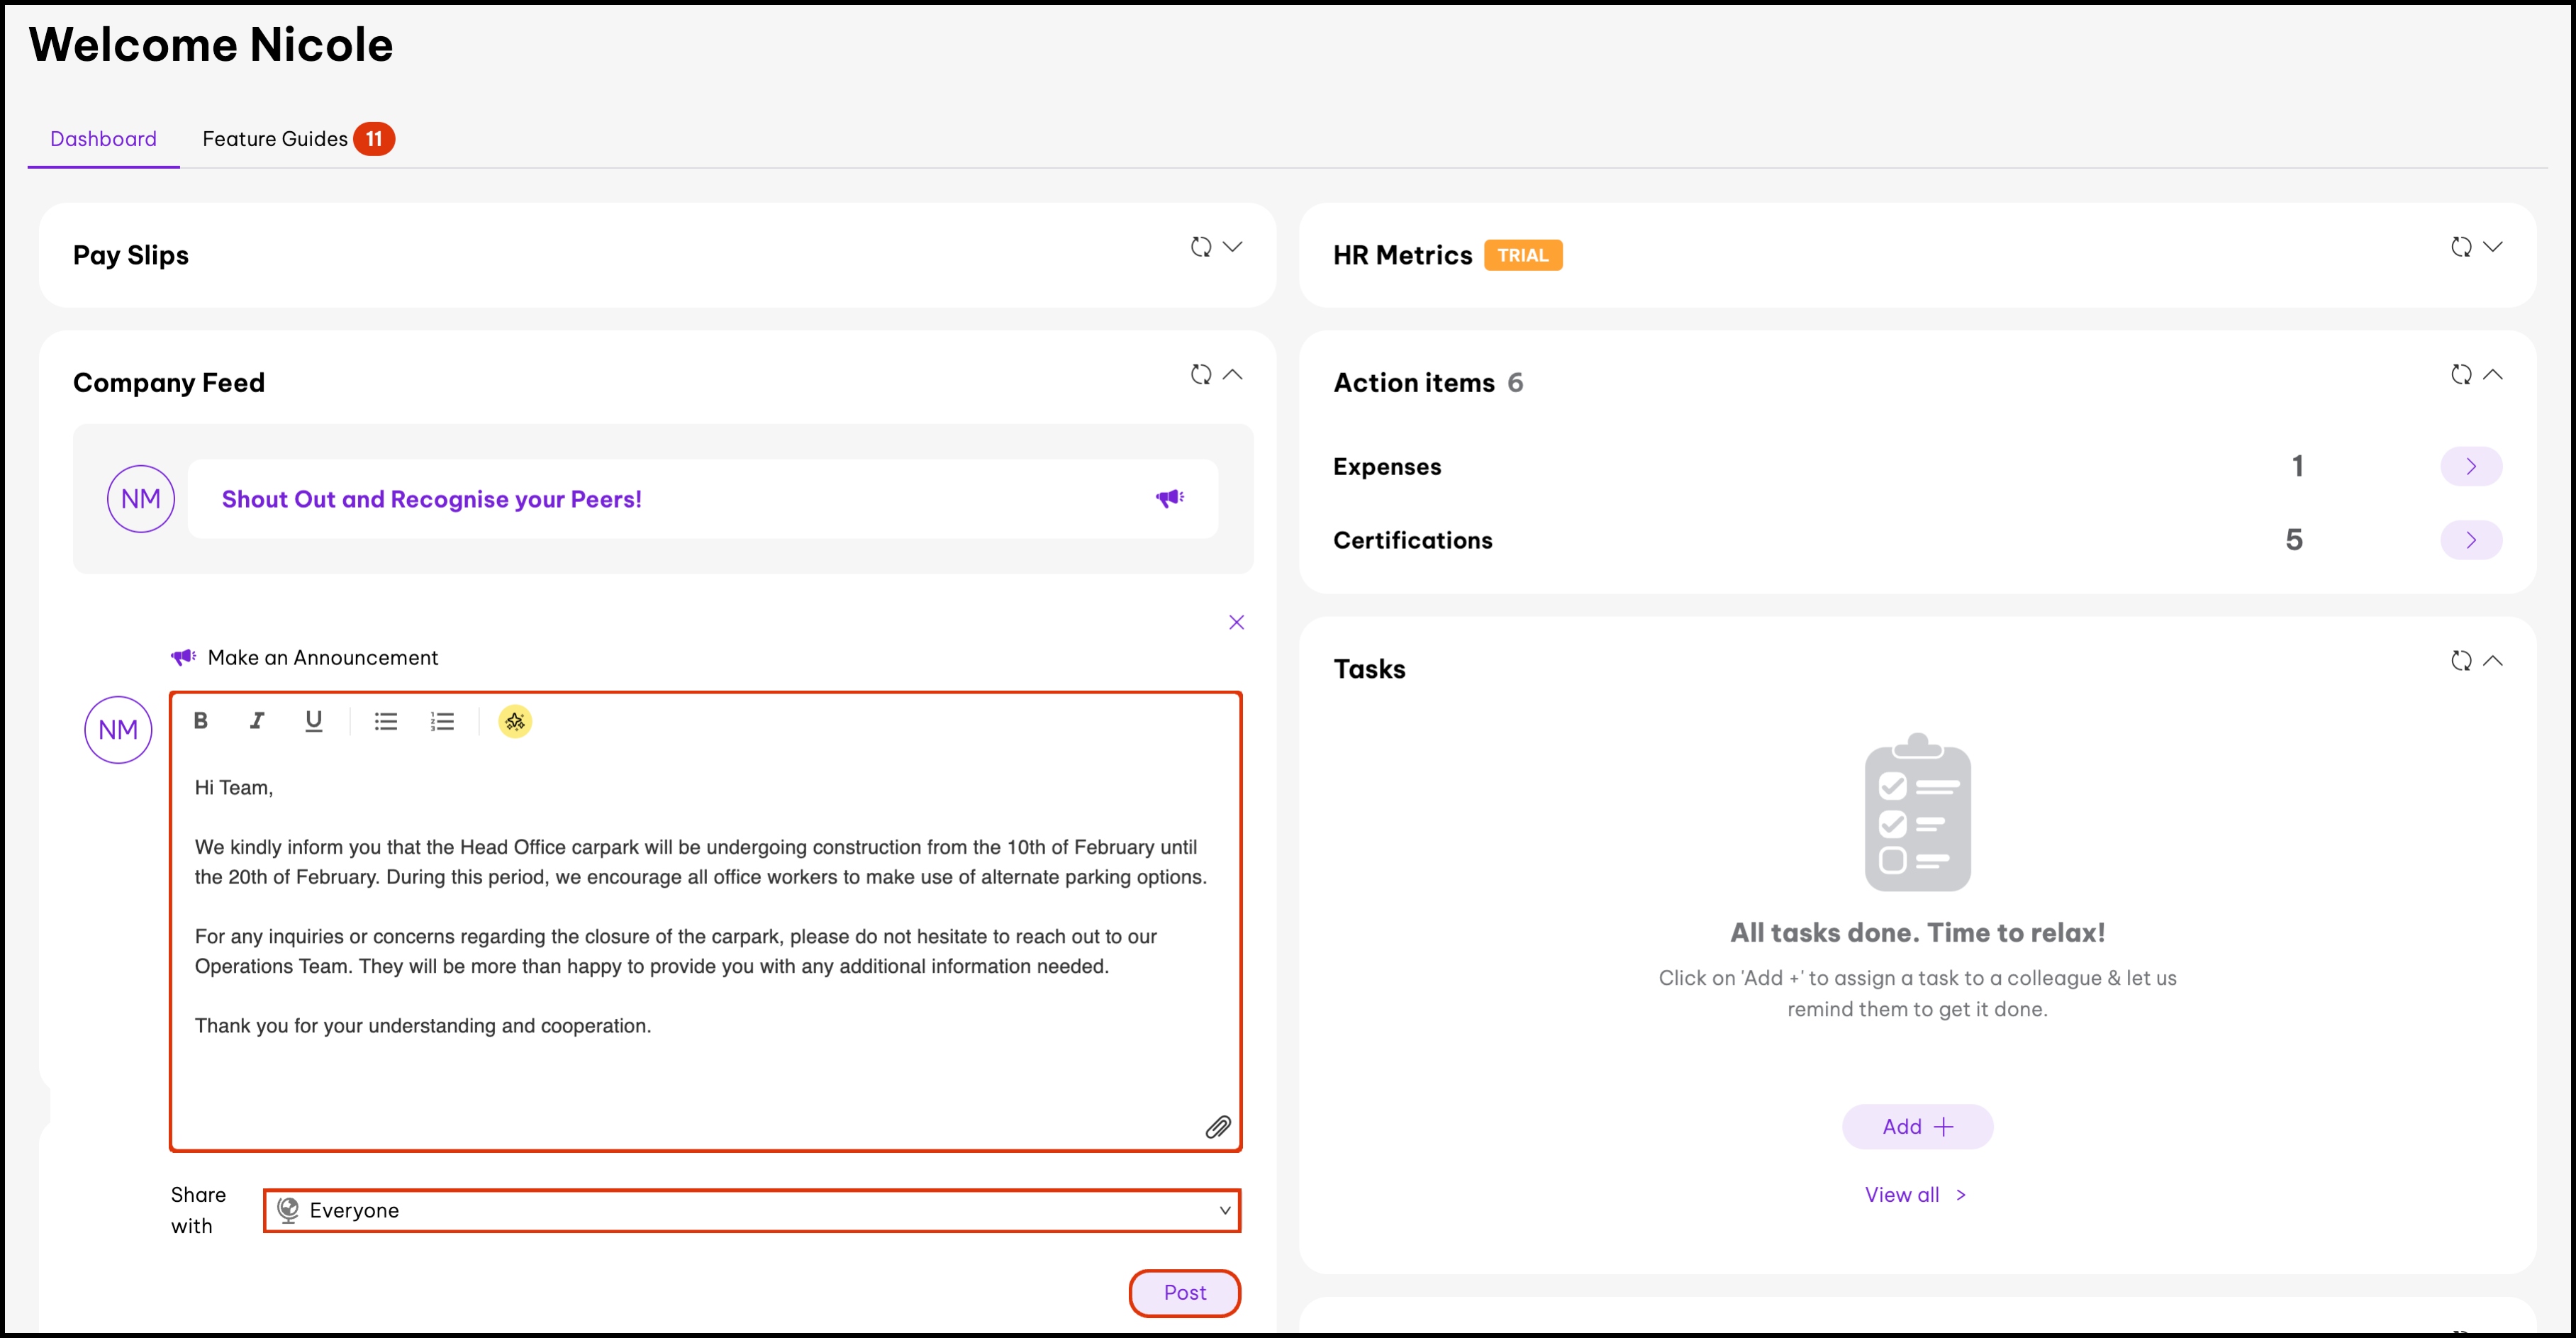Expand the Pay Slips panel
The height and width of the screenshot is (1338, 2576).
pos(1233,247)
